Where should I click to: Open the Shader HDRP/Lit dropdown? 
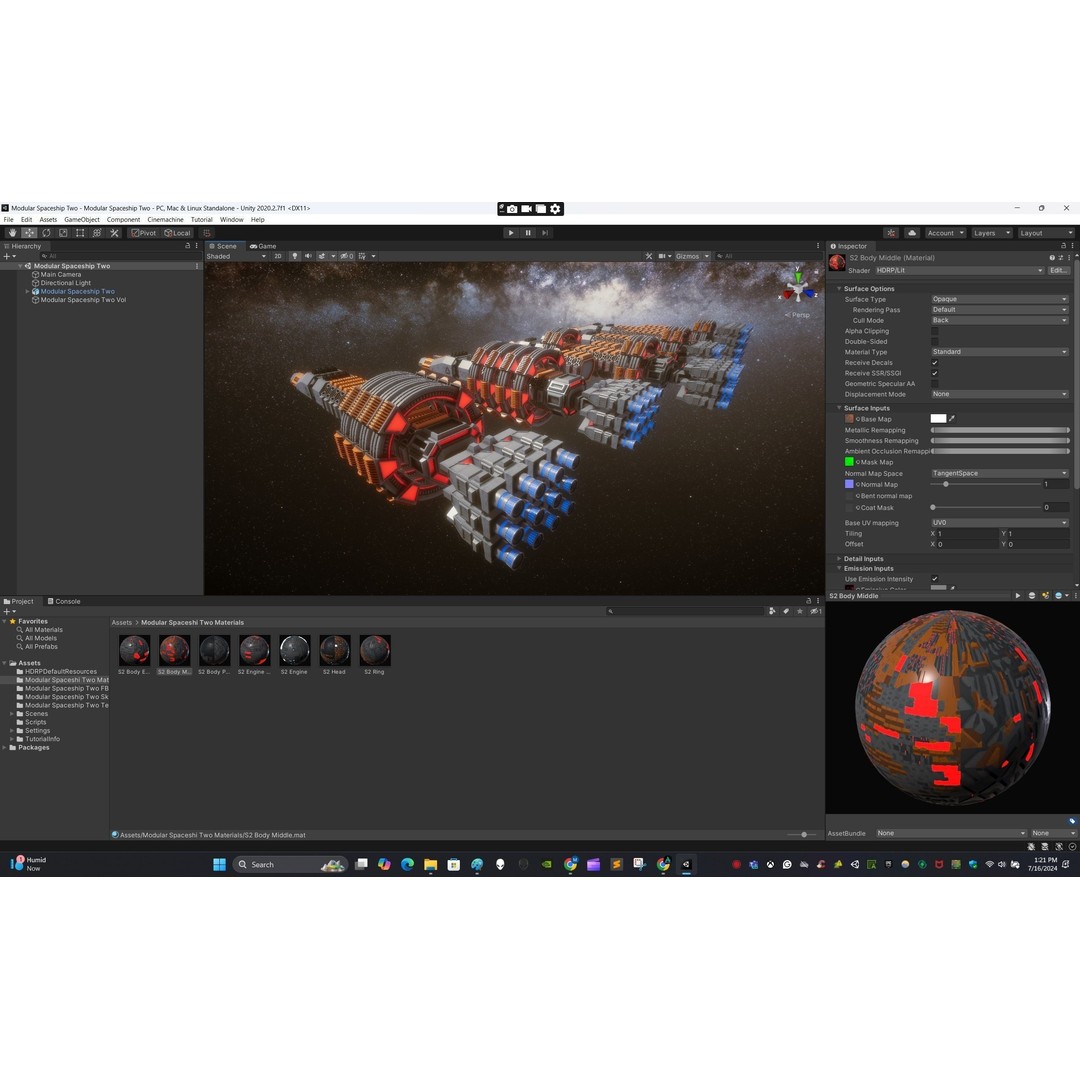(x=959, y=271)
